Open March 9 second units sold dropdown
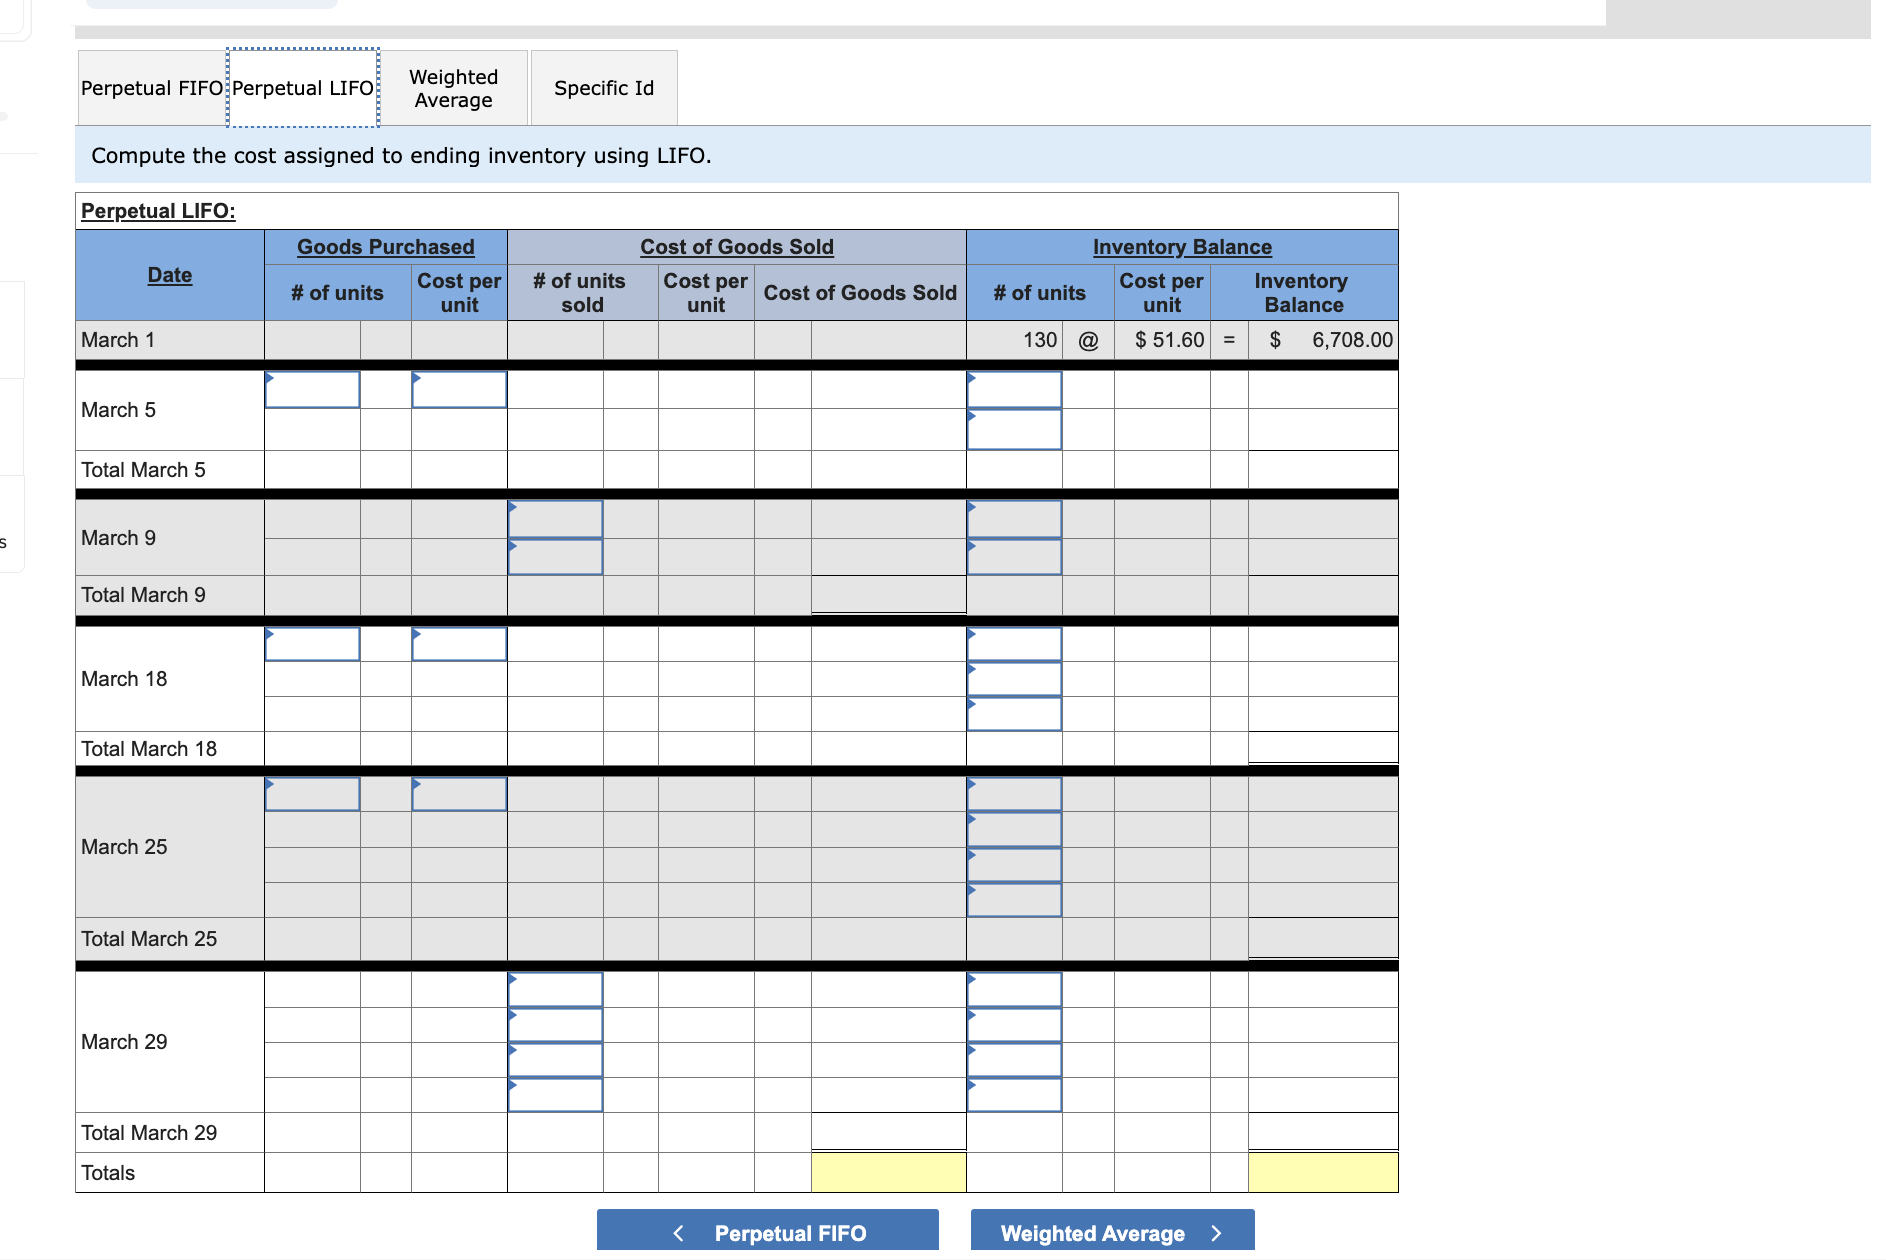1886x1260 pixels. point(555,557)
